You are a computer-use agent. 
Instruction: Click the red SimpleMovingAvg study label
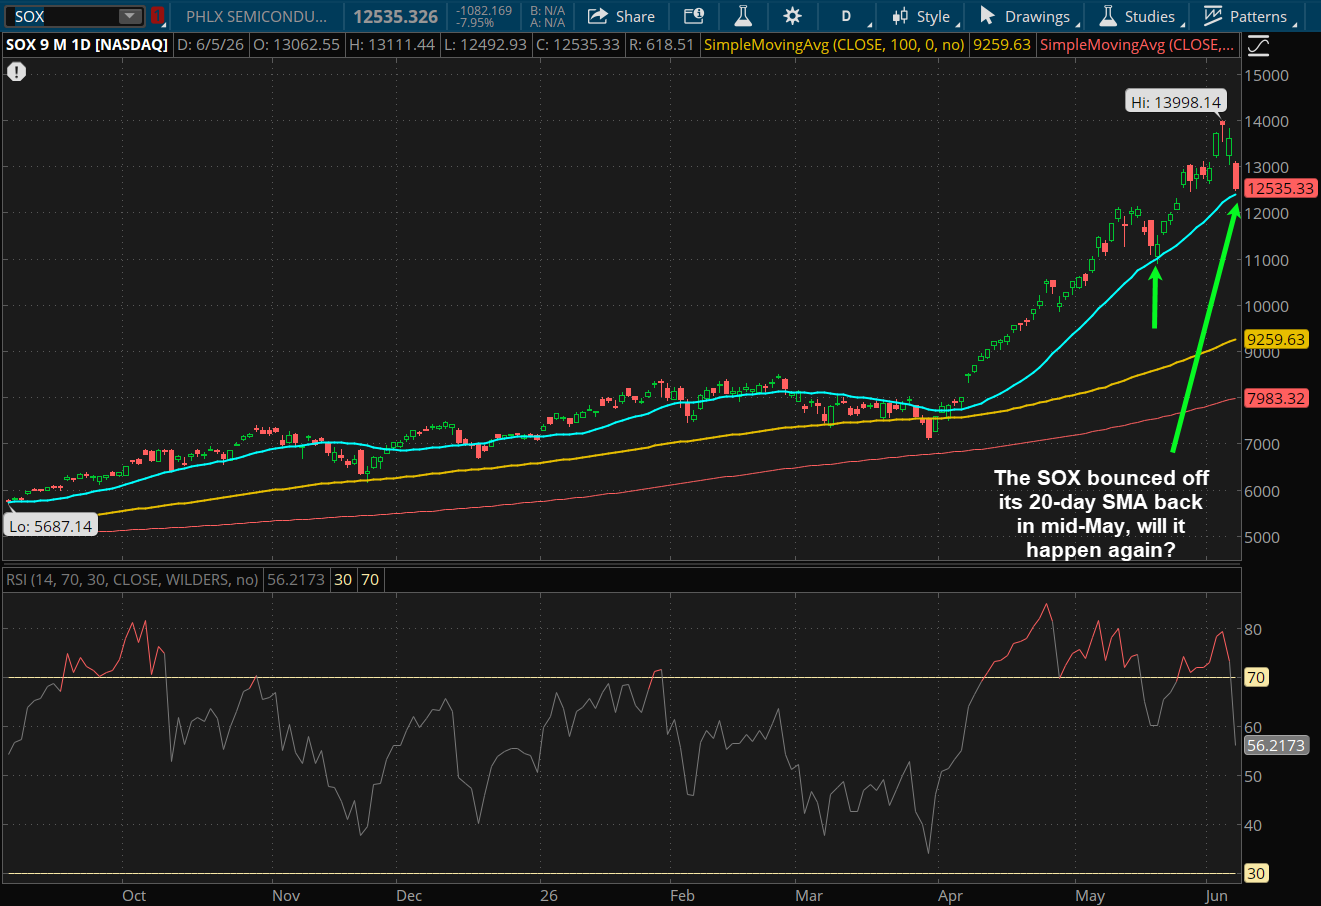(x=1136, y=45)
